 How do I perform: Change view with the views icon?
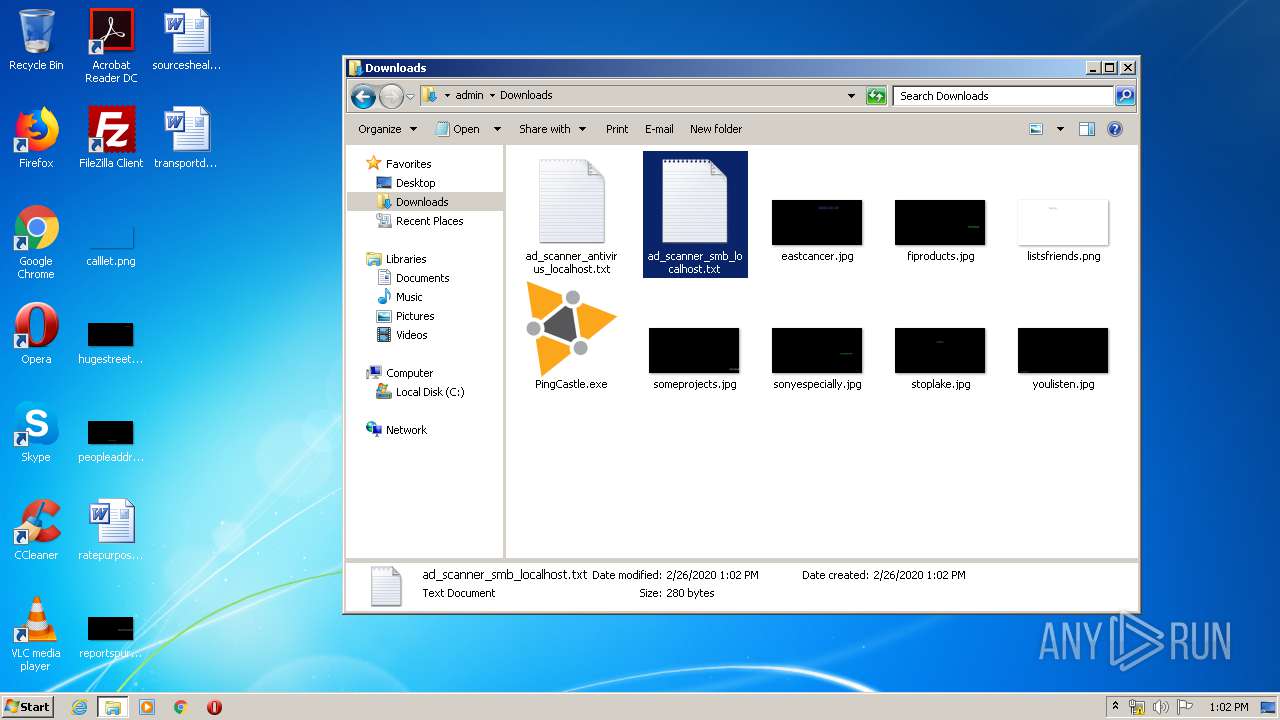tap(1036, 129)
